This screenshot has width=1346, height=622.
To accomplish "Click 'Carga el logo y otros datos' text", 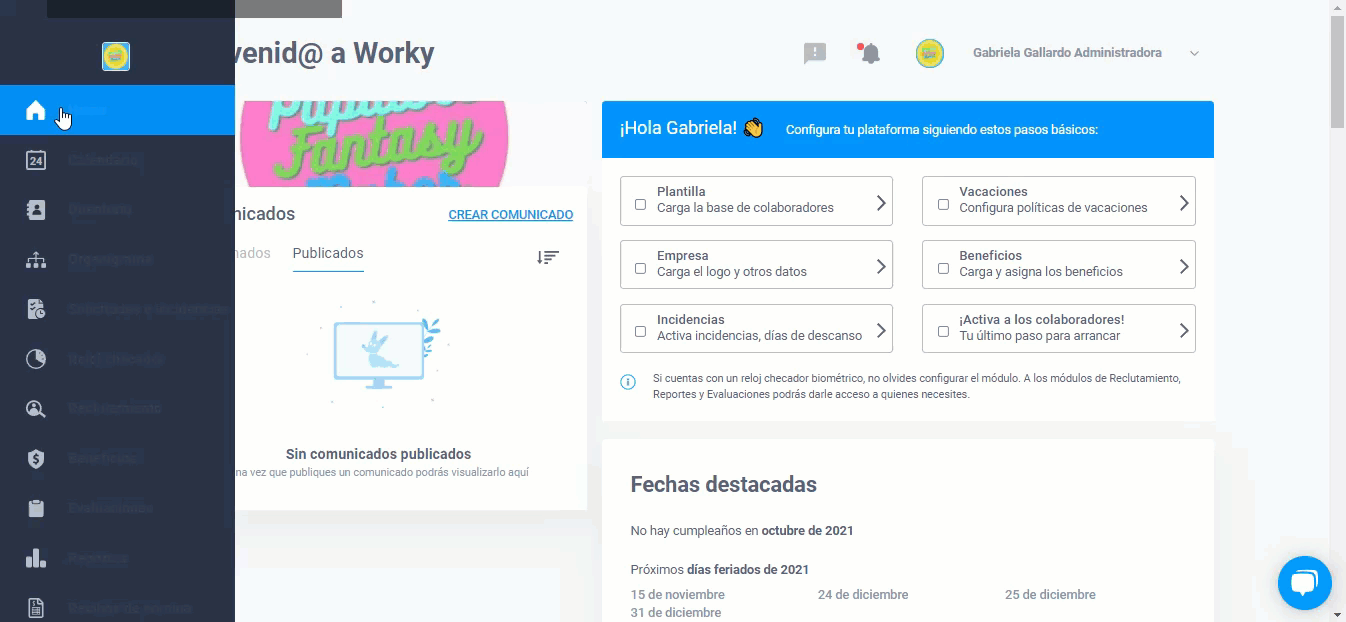I will tap(732, 272).
